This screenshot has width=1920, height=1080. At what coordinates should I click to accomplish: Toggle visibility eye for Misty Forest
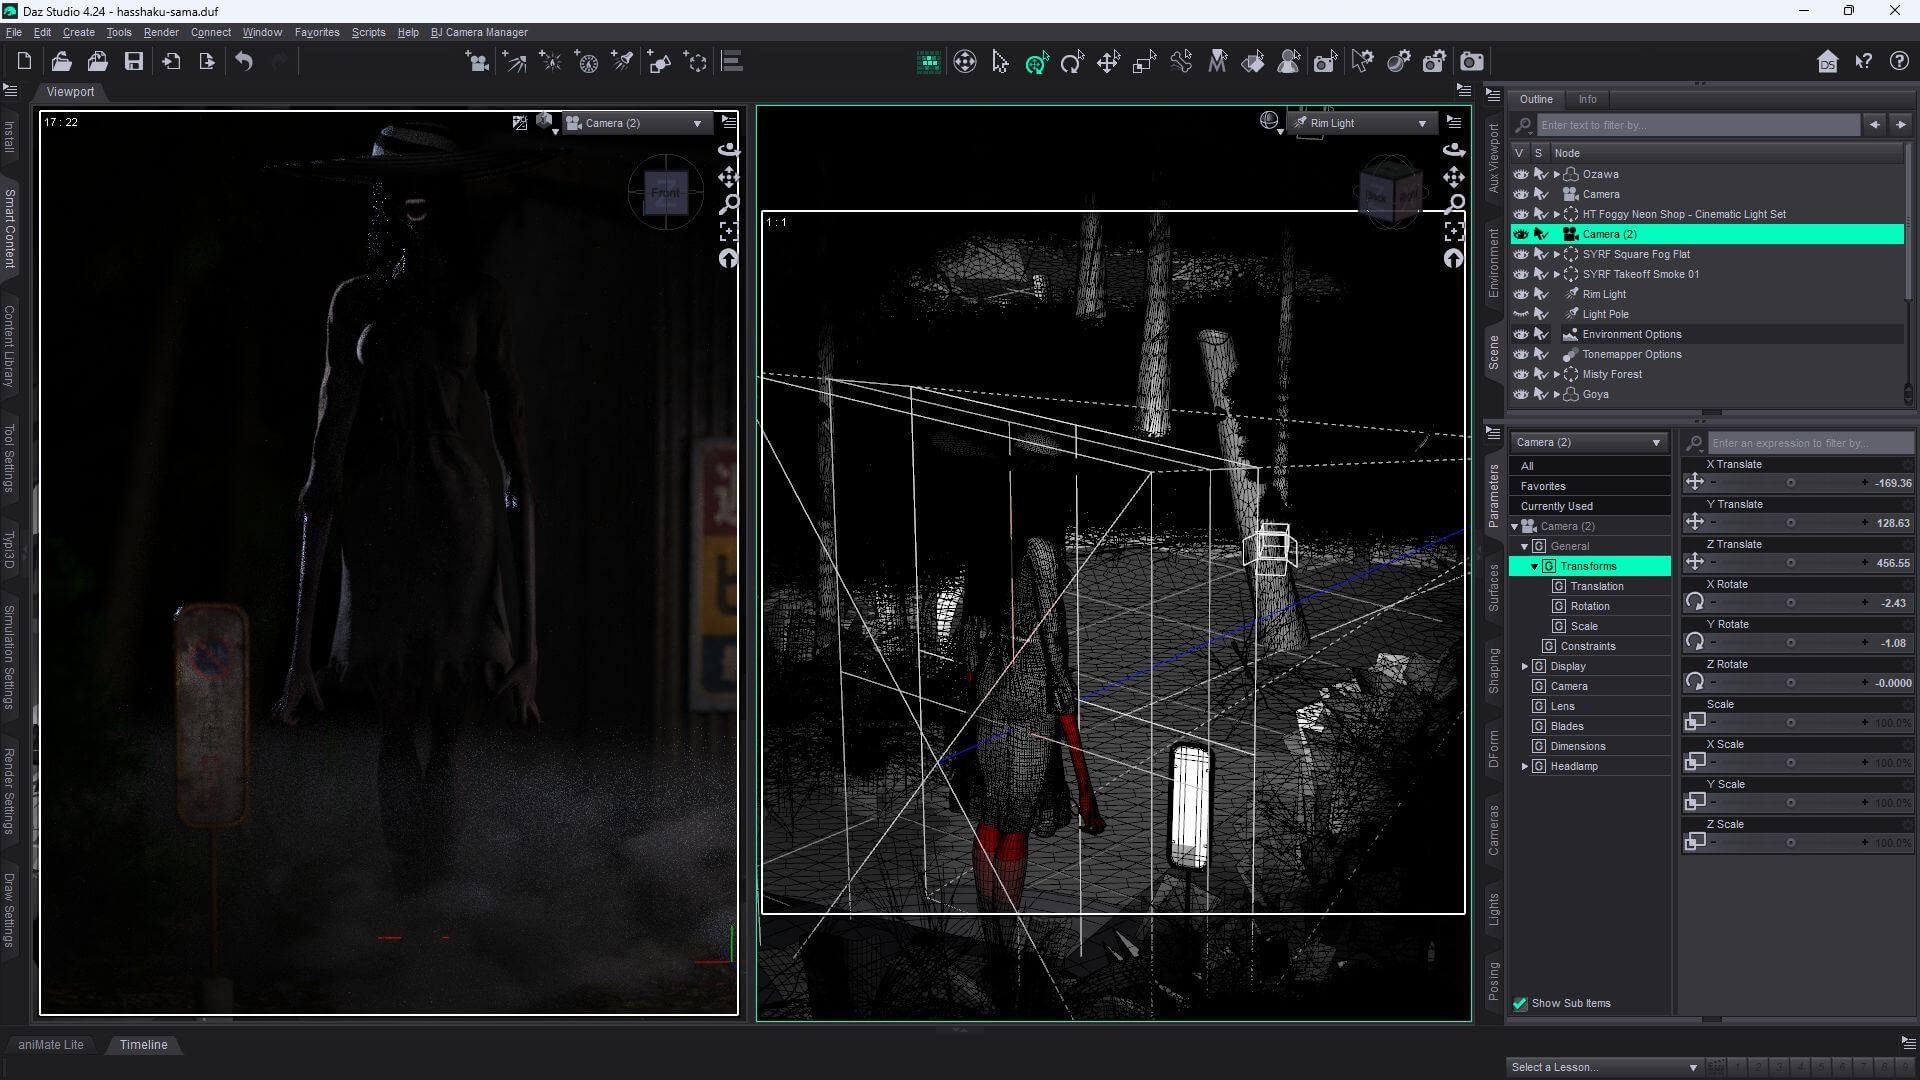(1520, 374)
